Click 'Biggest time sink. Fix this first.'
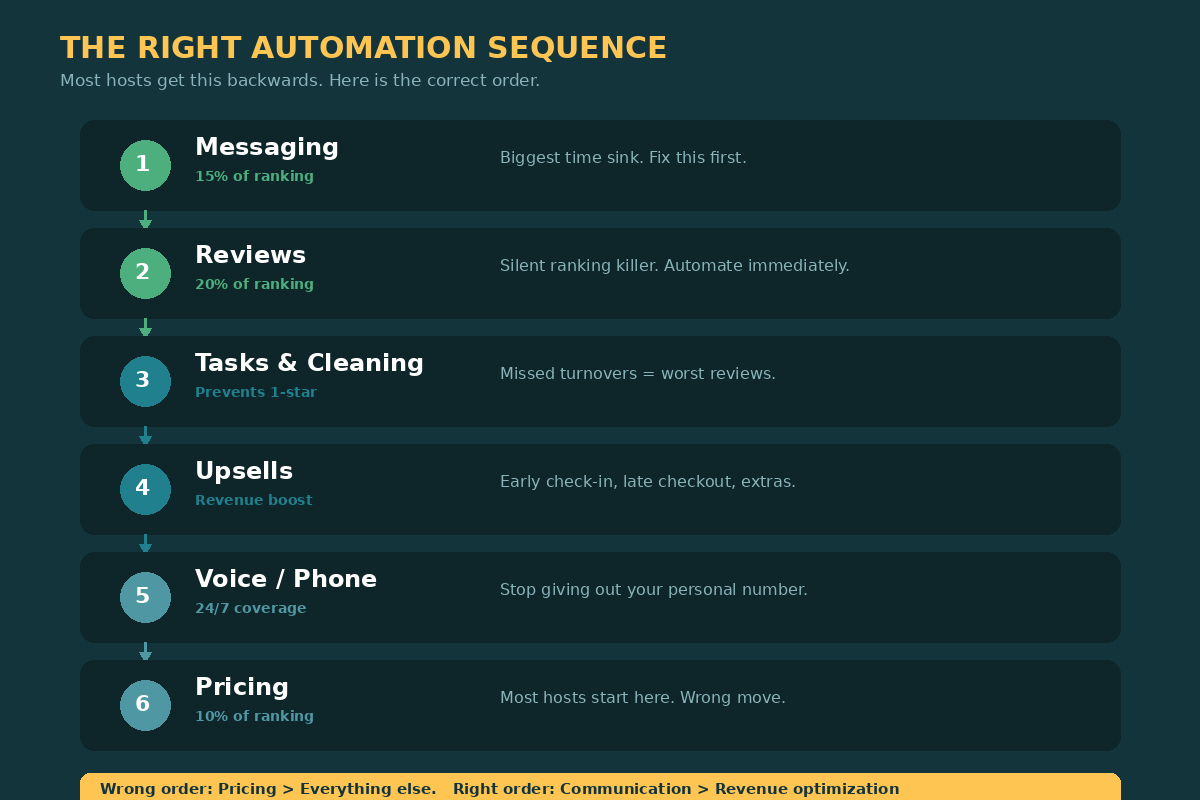 tap(623, 158)
